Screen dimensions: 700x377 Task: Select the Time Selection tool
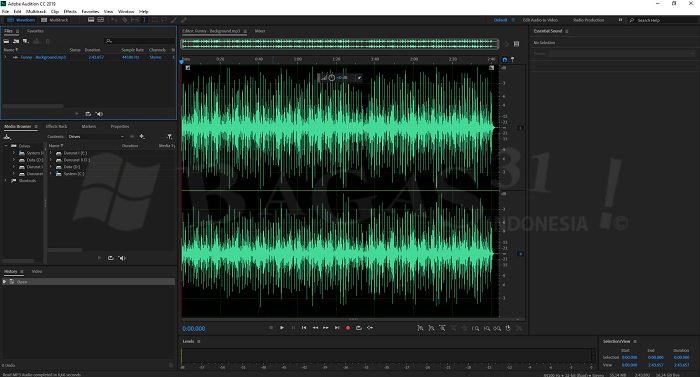point(144,20)
